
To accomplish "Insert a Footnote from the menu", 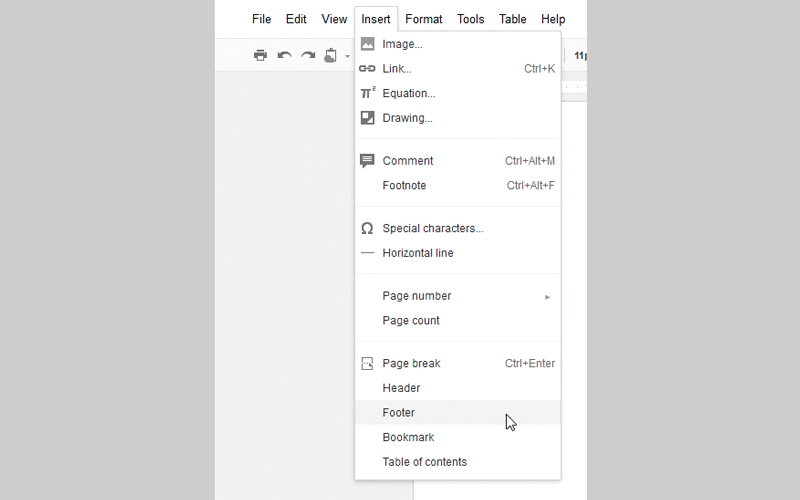I will (x=404, y=185).
